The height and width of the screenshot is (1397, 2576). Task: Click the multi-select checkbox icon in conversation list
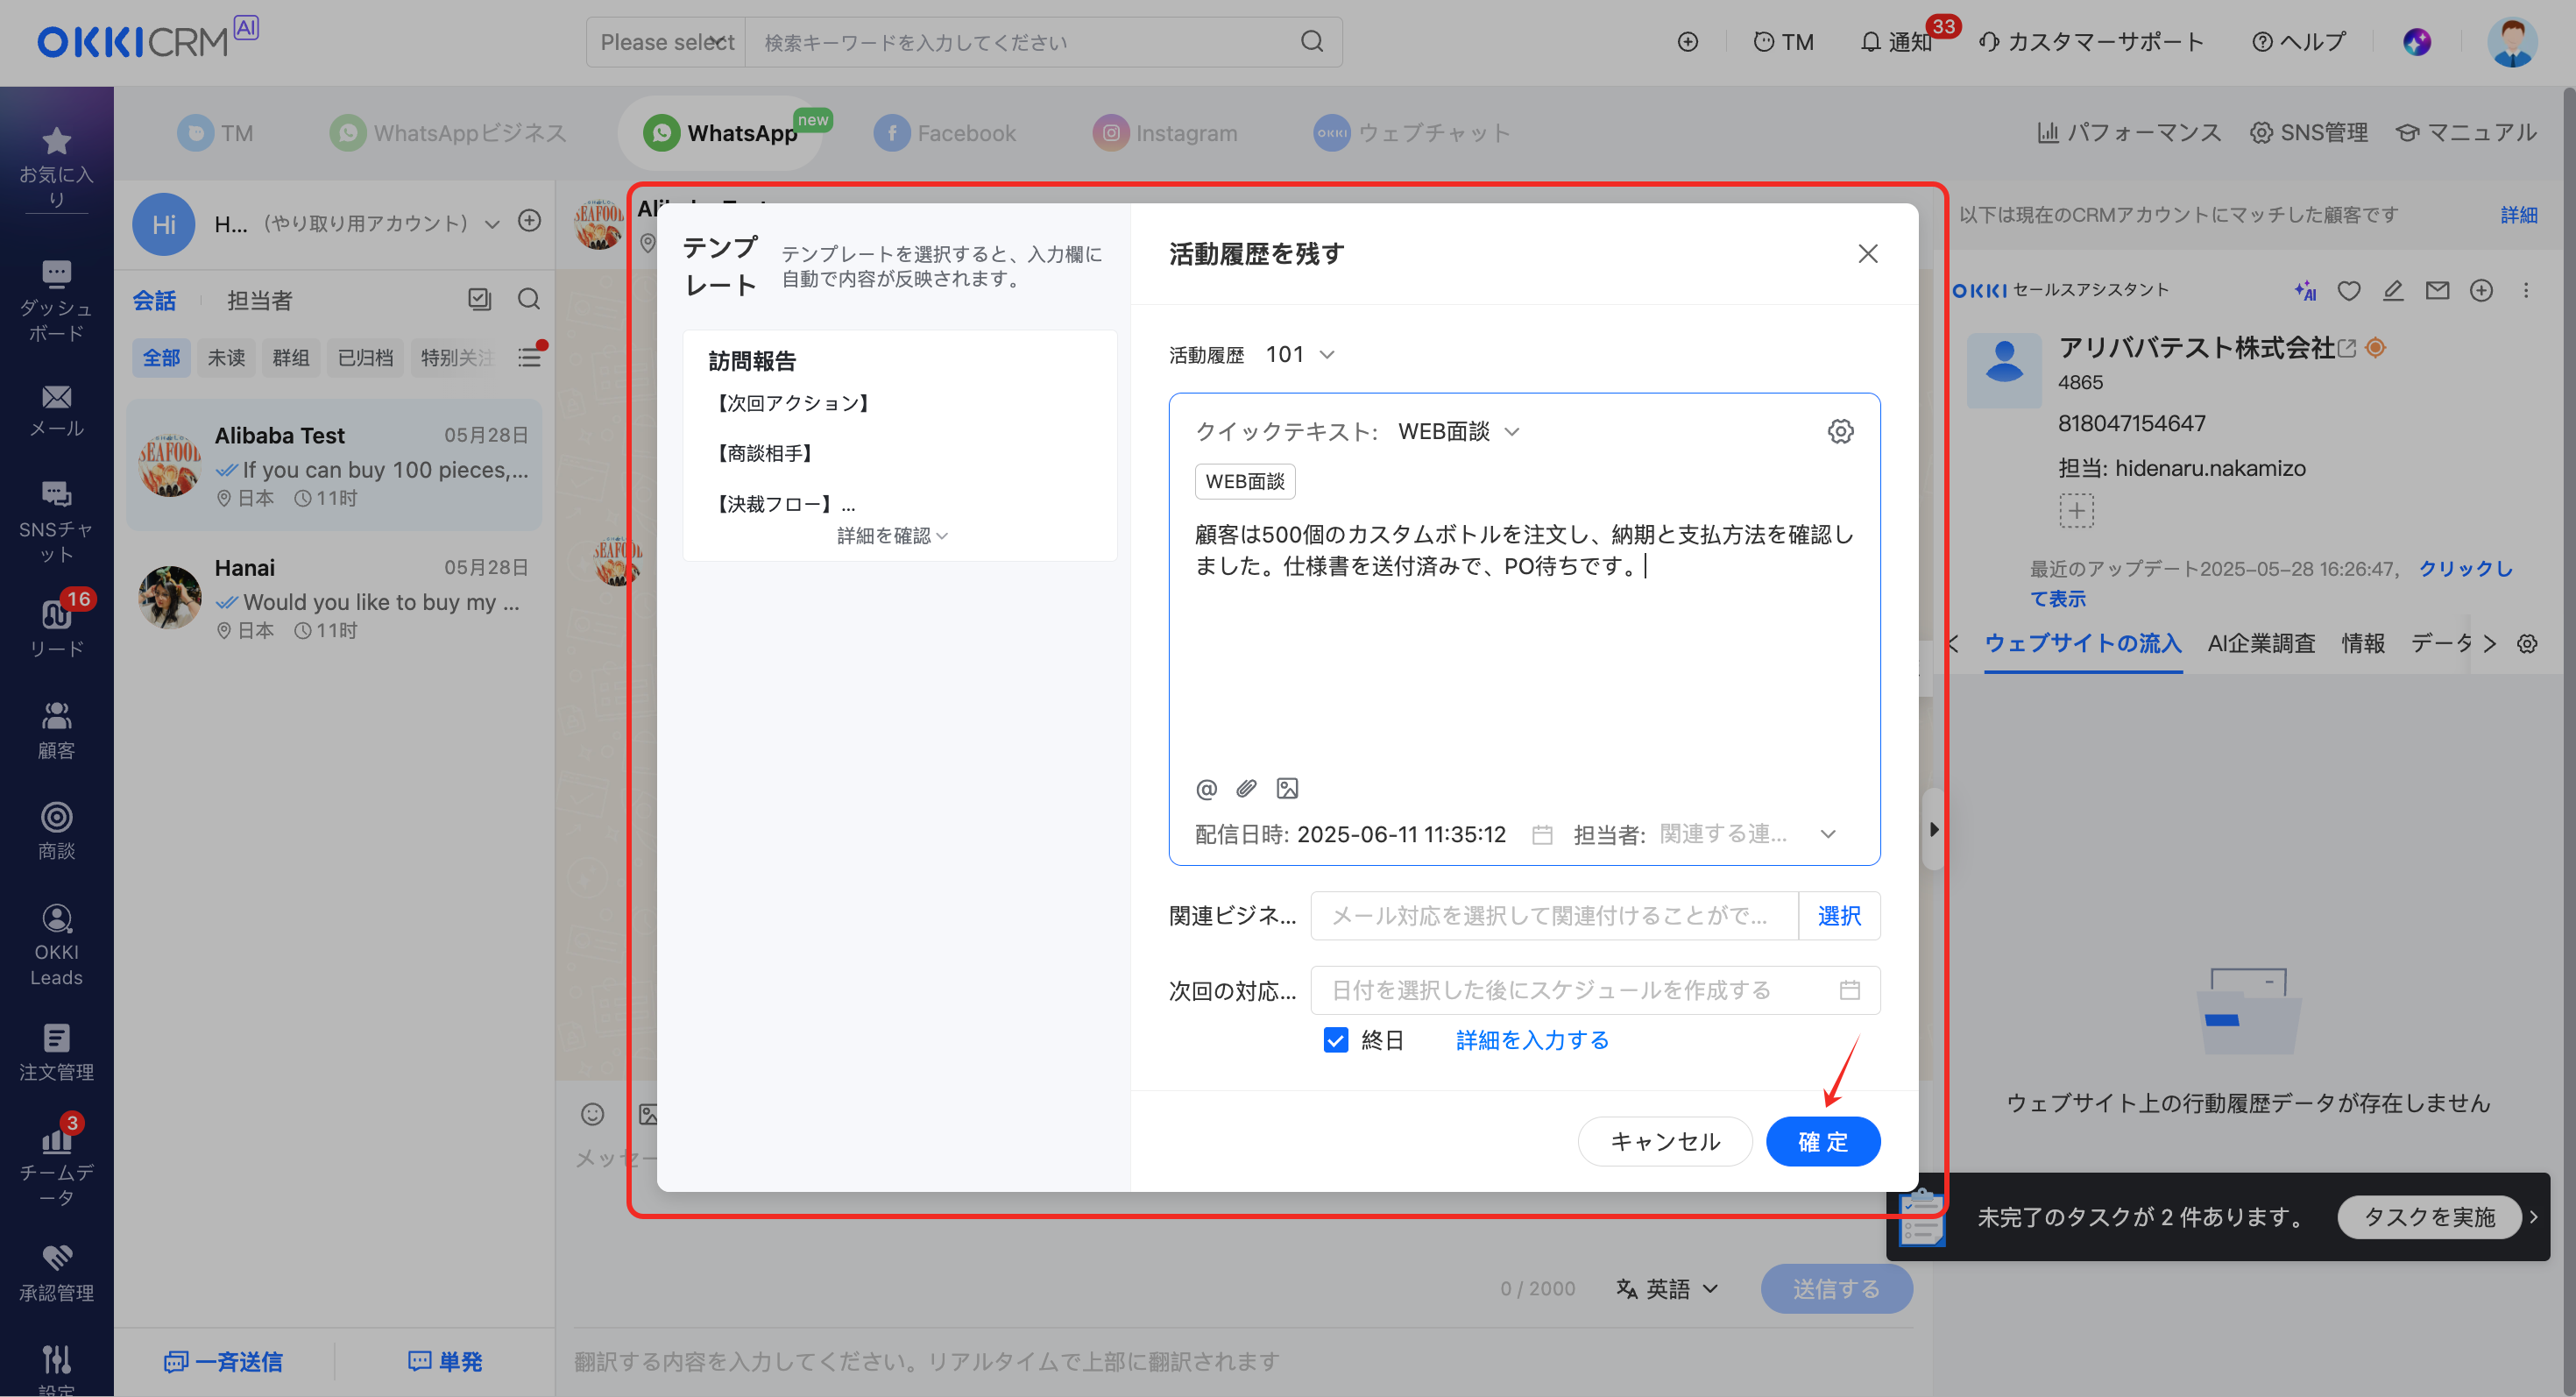[479, 299]
